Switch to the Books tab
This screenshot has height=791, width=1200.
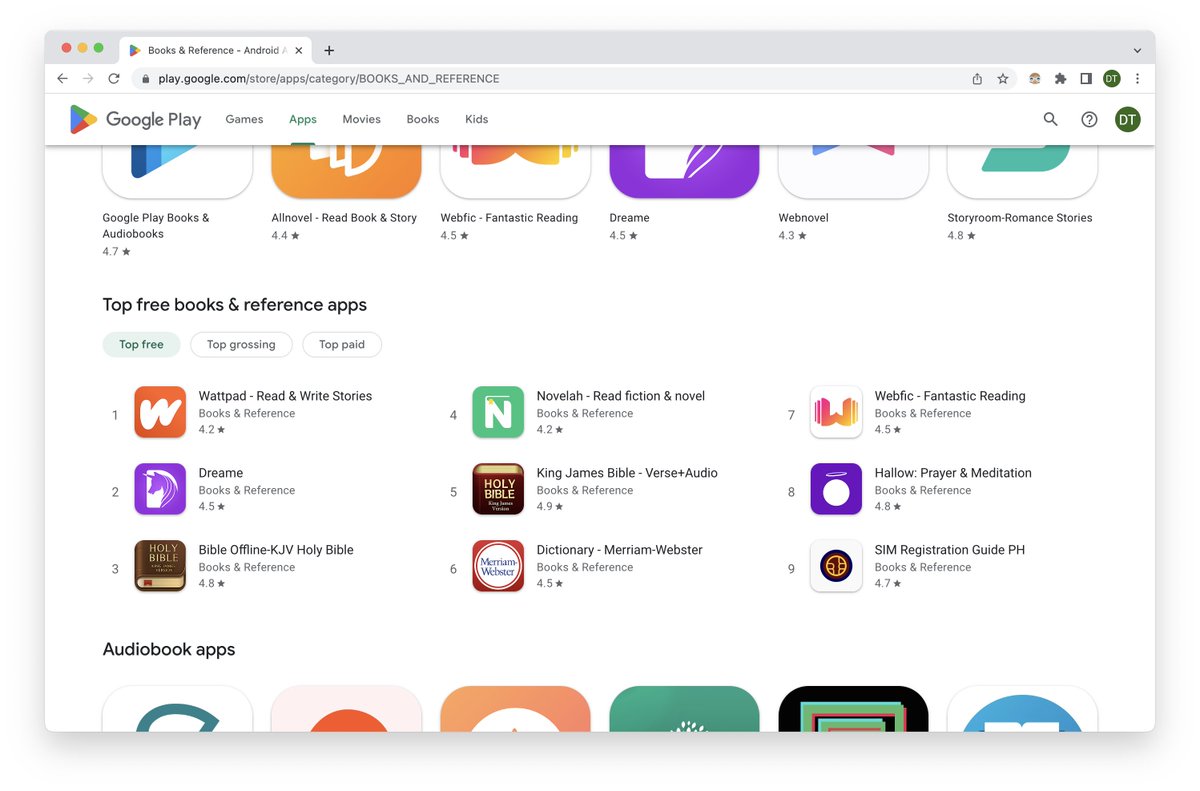423,119
